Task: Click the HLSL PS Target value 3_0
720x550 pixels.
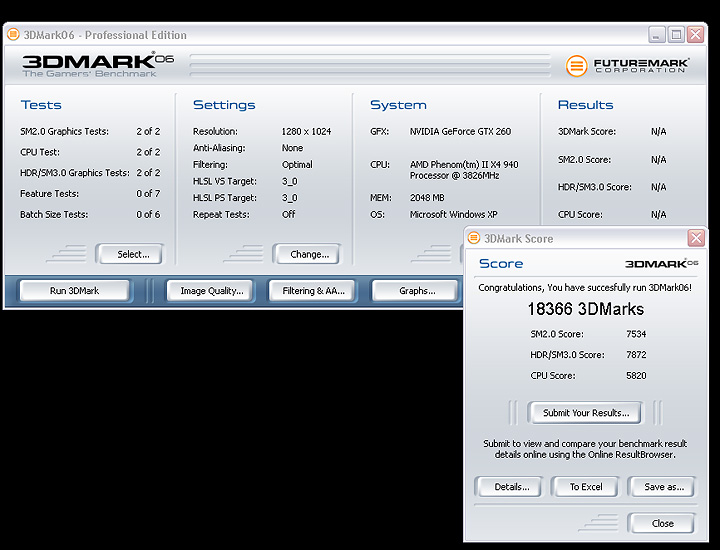Action: pyautogui.click(x=290, y=198)
